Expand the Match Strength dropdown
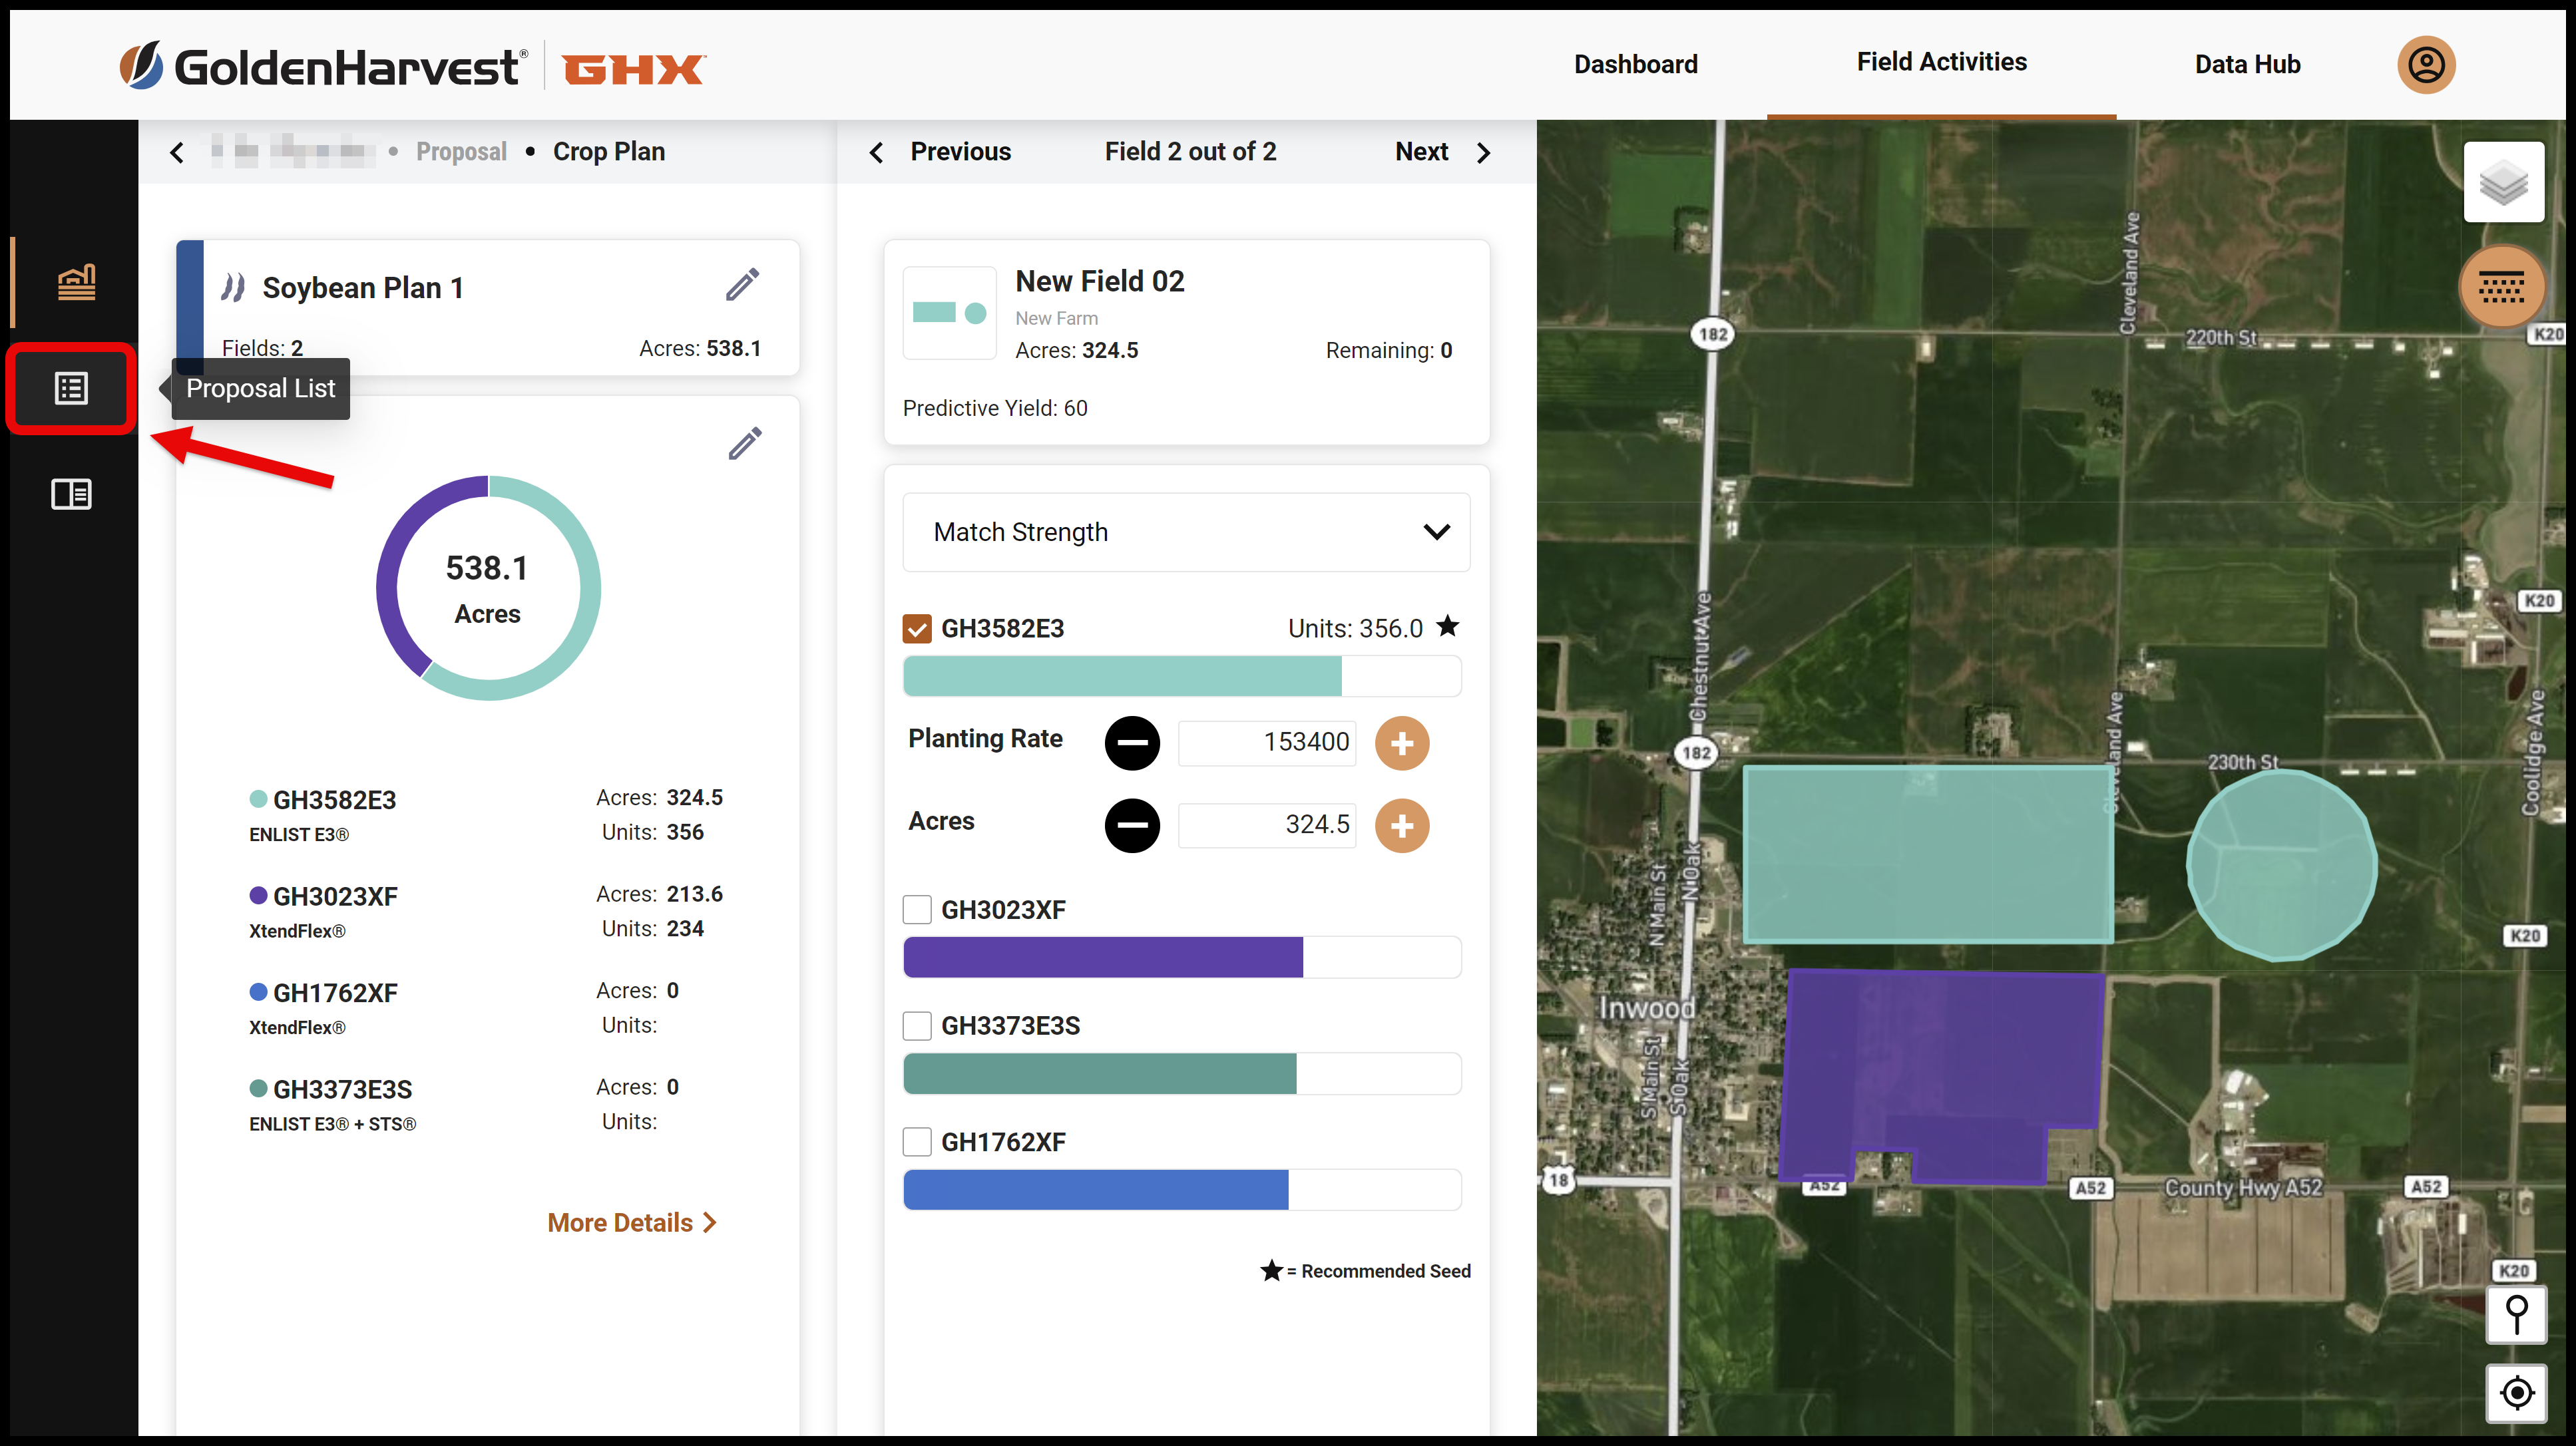Image resolution: width=2576 pixels, height=1446 pixels. pos(1186,532)
